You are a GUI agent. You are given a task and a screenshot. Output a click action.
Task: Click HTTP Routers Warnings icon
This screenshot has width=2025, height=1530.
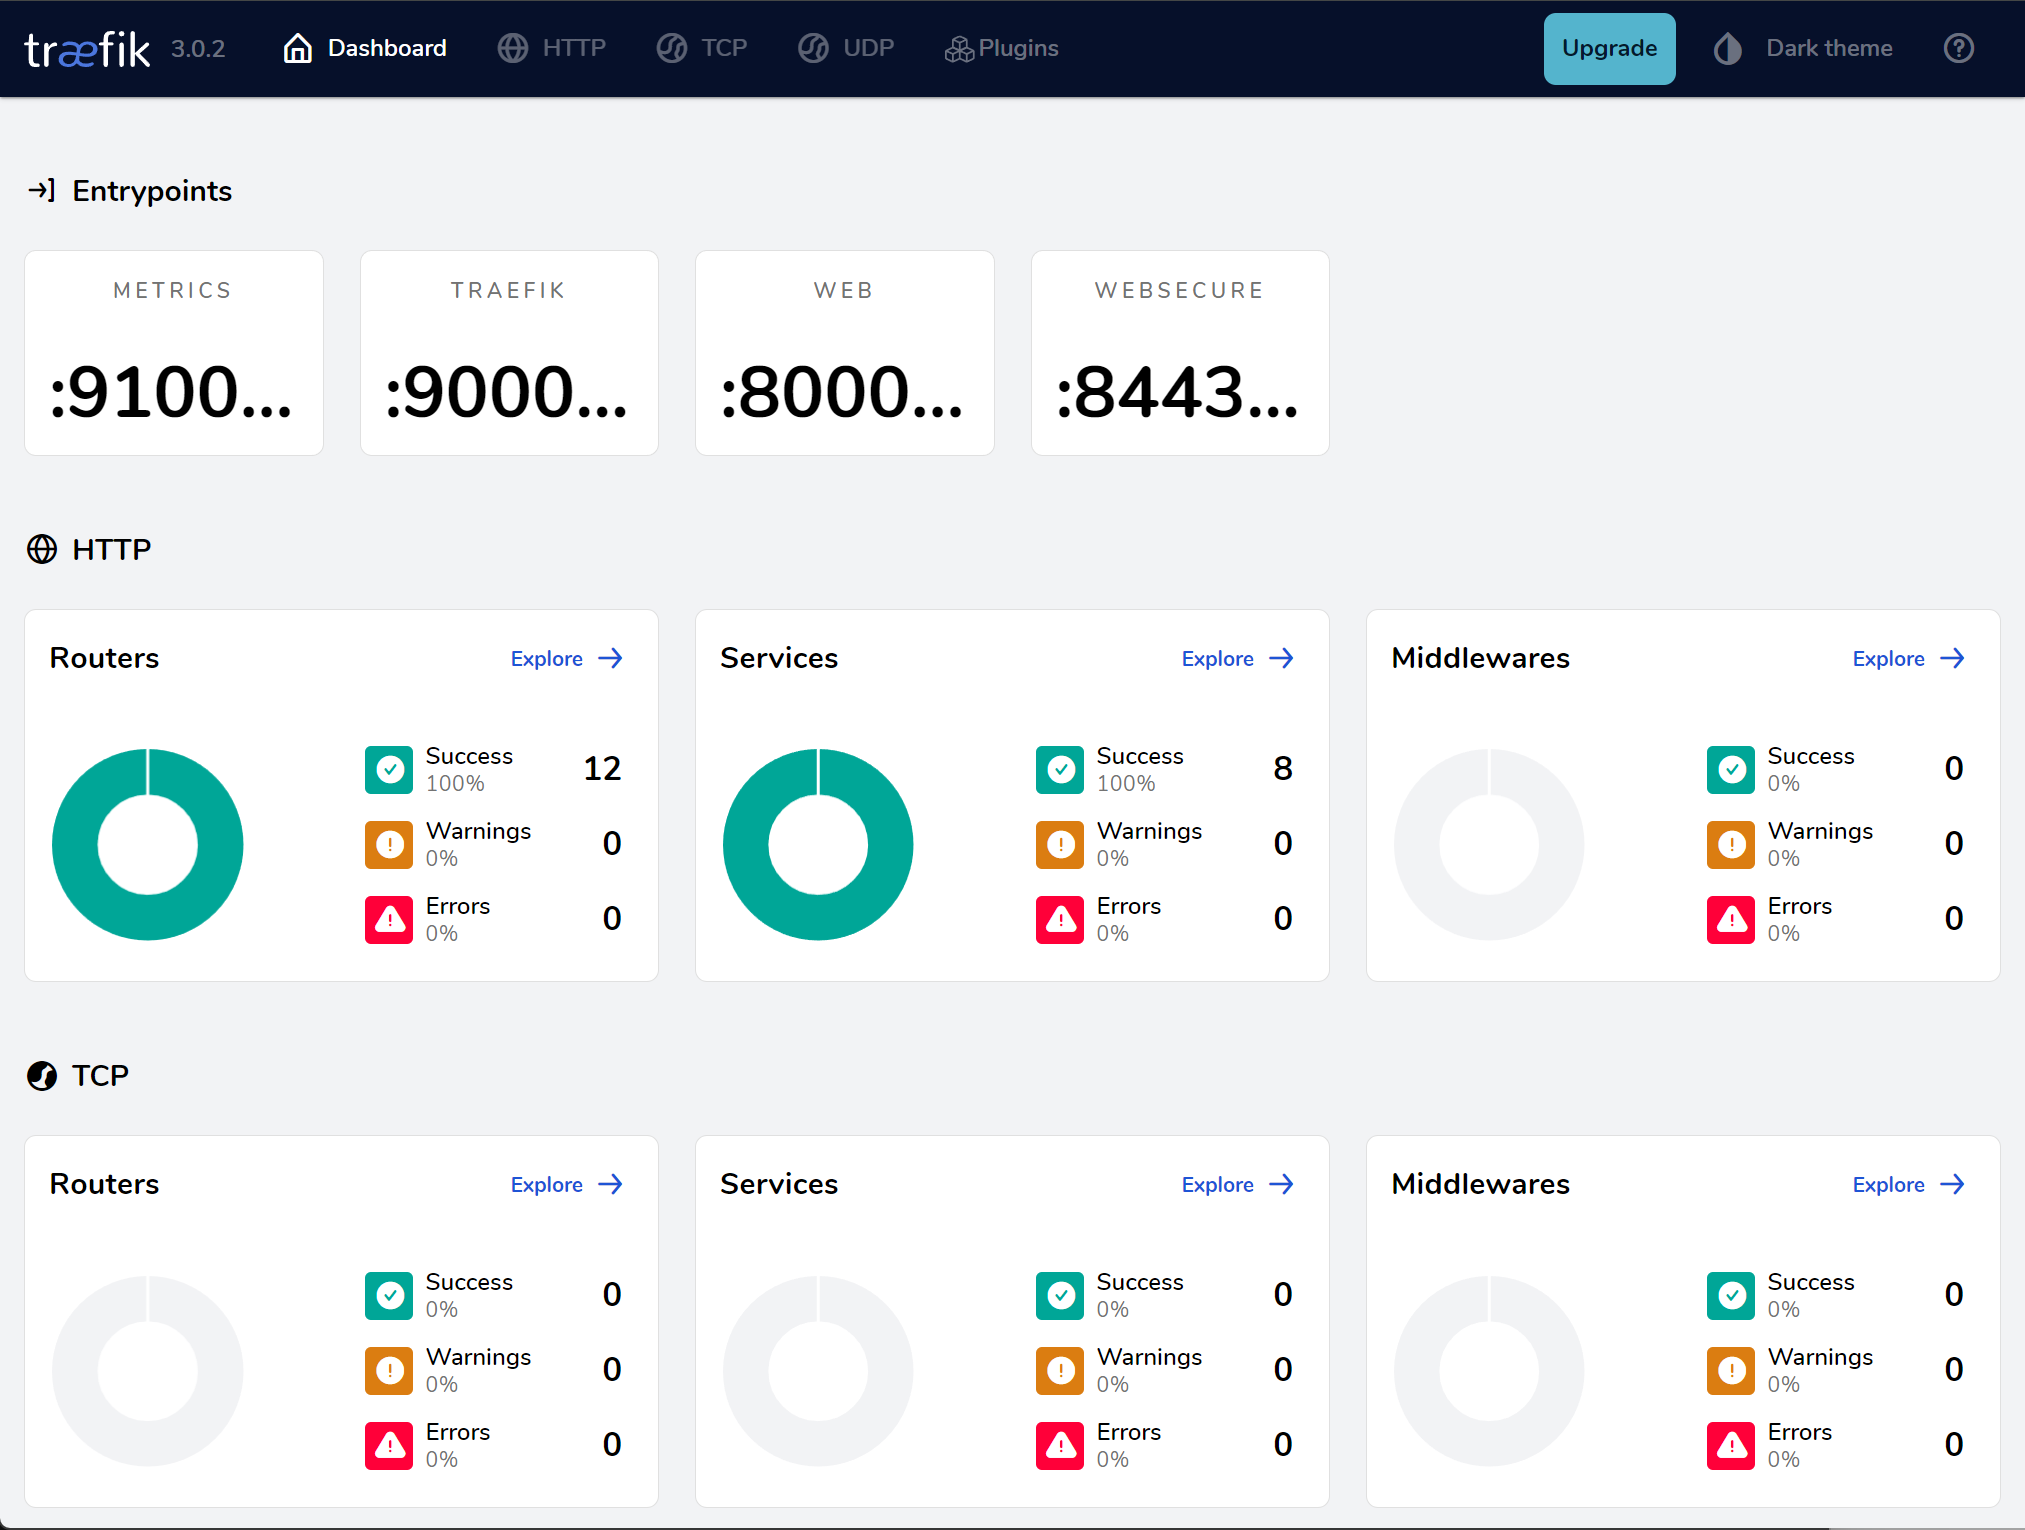point(389,844)
